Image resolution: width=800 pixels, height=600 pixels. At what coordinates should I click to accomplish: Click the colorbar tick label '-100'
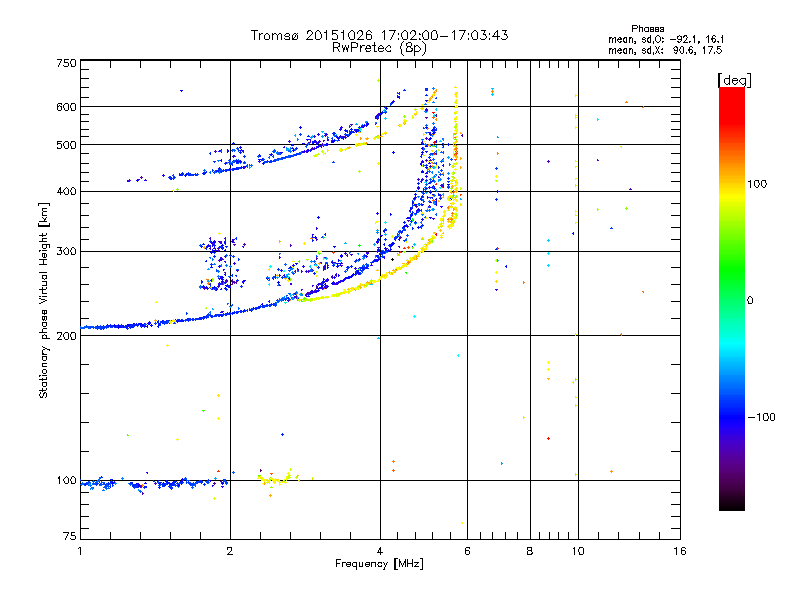pyautogui.click(x=761, y=417)
